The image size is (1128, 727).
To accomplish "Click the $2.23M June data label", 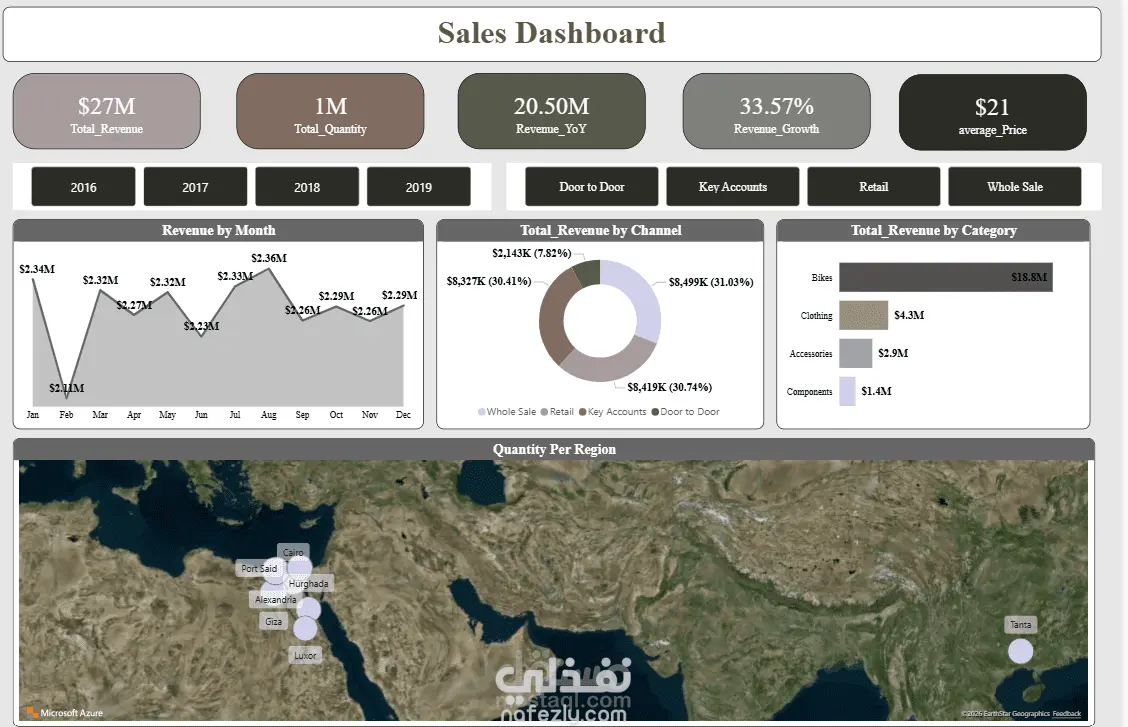I will tap(201, 326).
